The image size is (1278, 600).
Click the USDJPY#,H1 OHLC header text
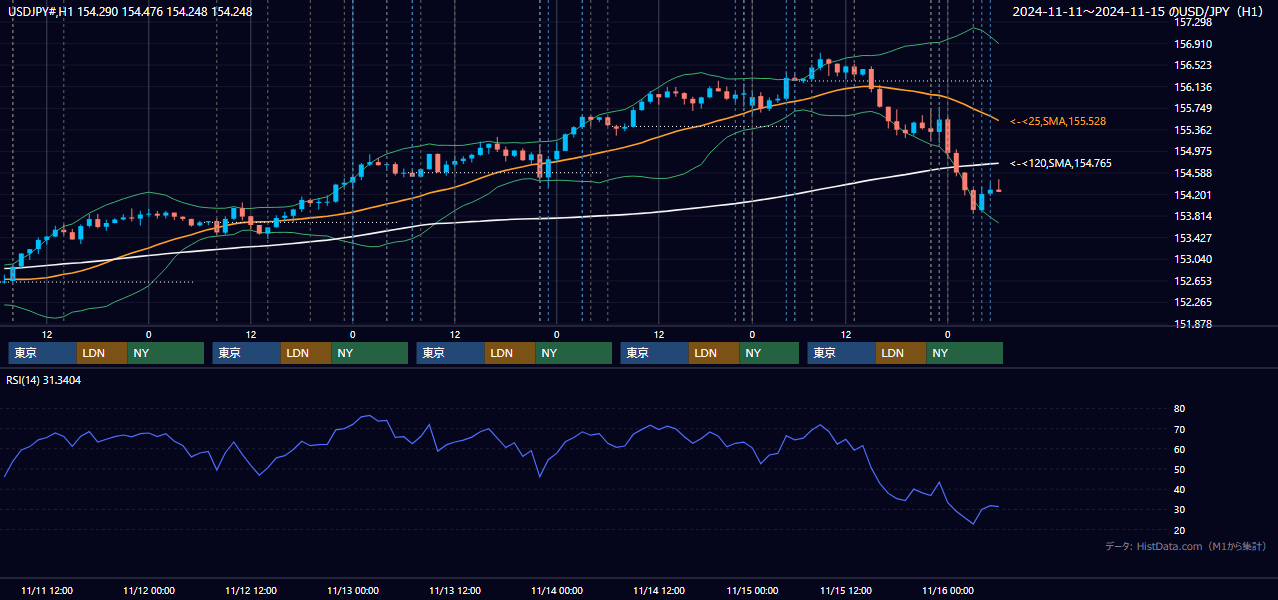pos(130,11)
